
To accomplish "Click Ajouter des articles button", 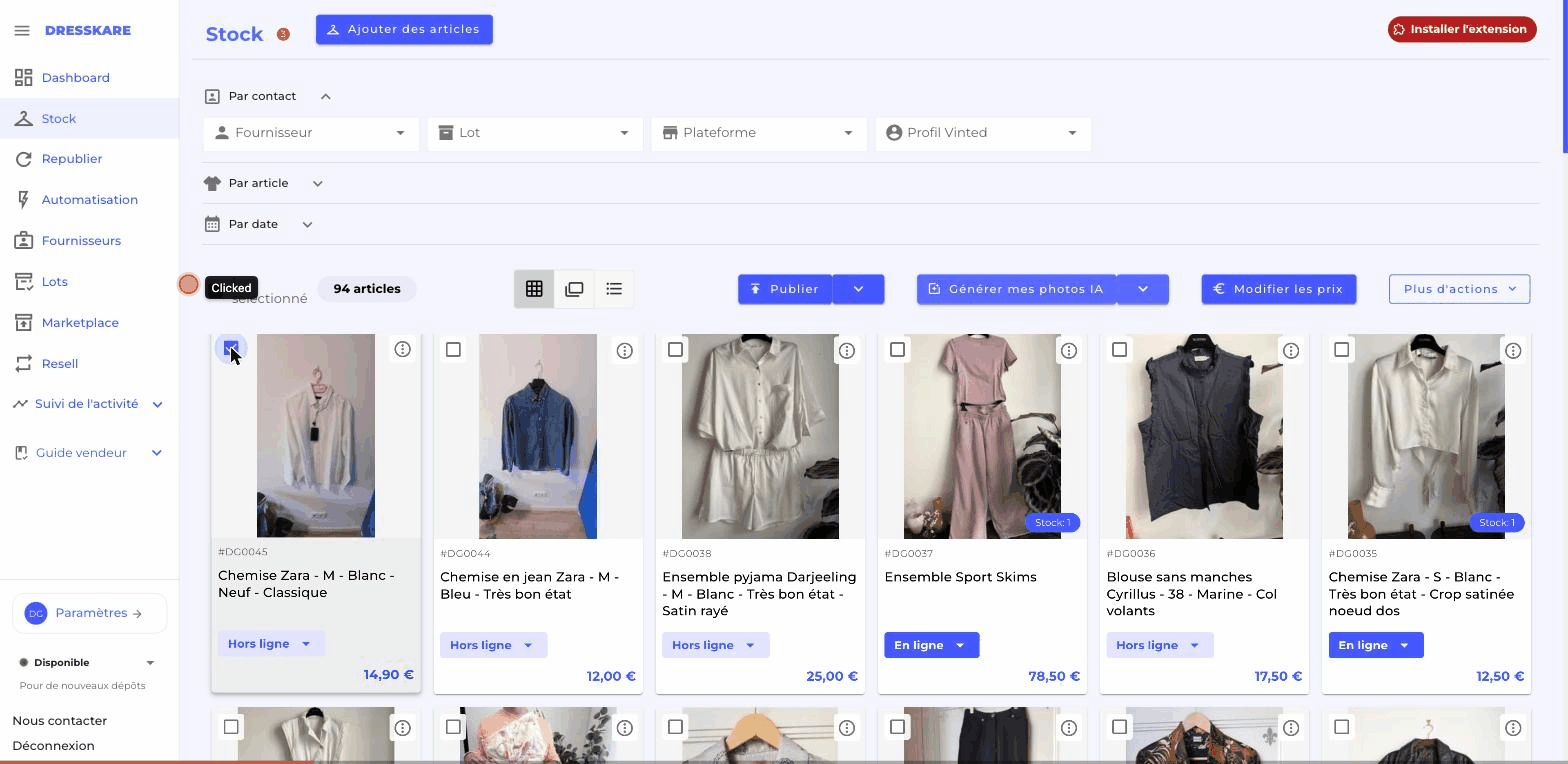I will click(x=404, y=29).
